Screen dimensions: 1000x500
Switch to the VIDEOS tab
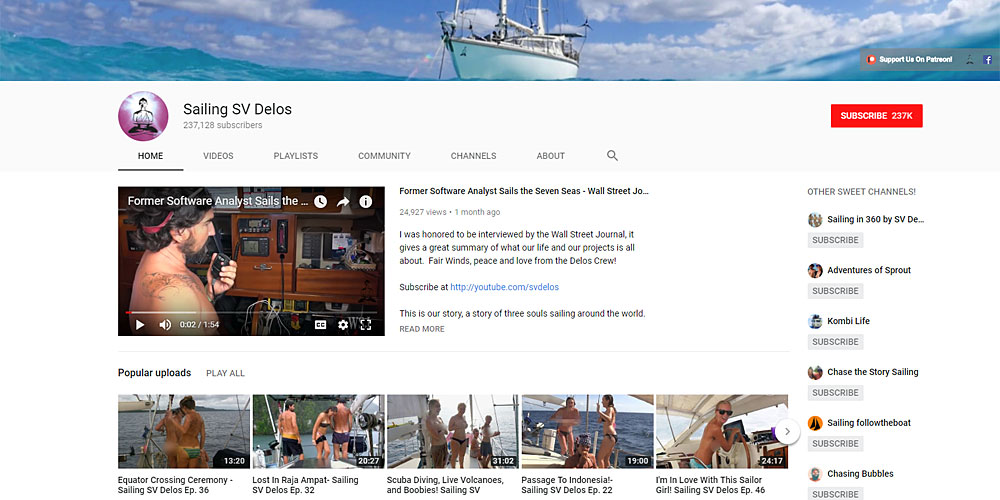pos(218,156)
